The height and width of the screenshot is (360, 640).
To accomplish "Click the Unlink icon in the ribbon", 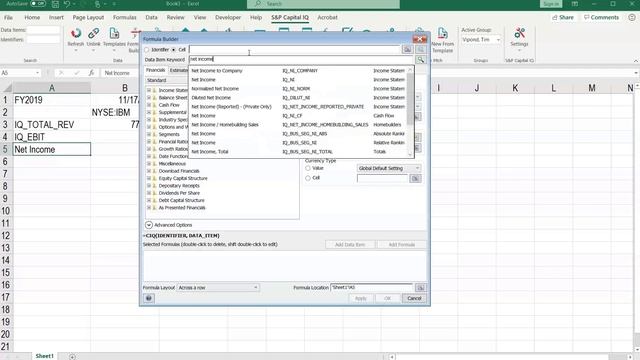I will click(93, 33).
